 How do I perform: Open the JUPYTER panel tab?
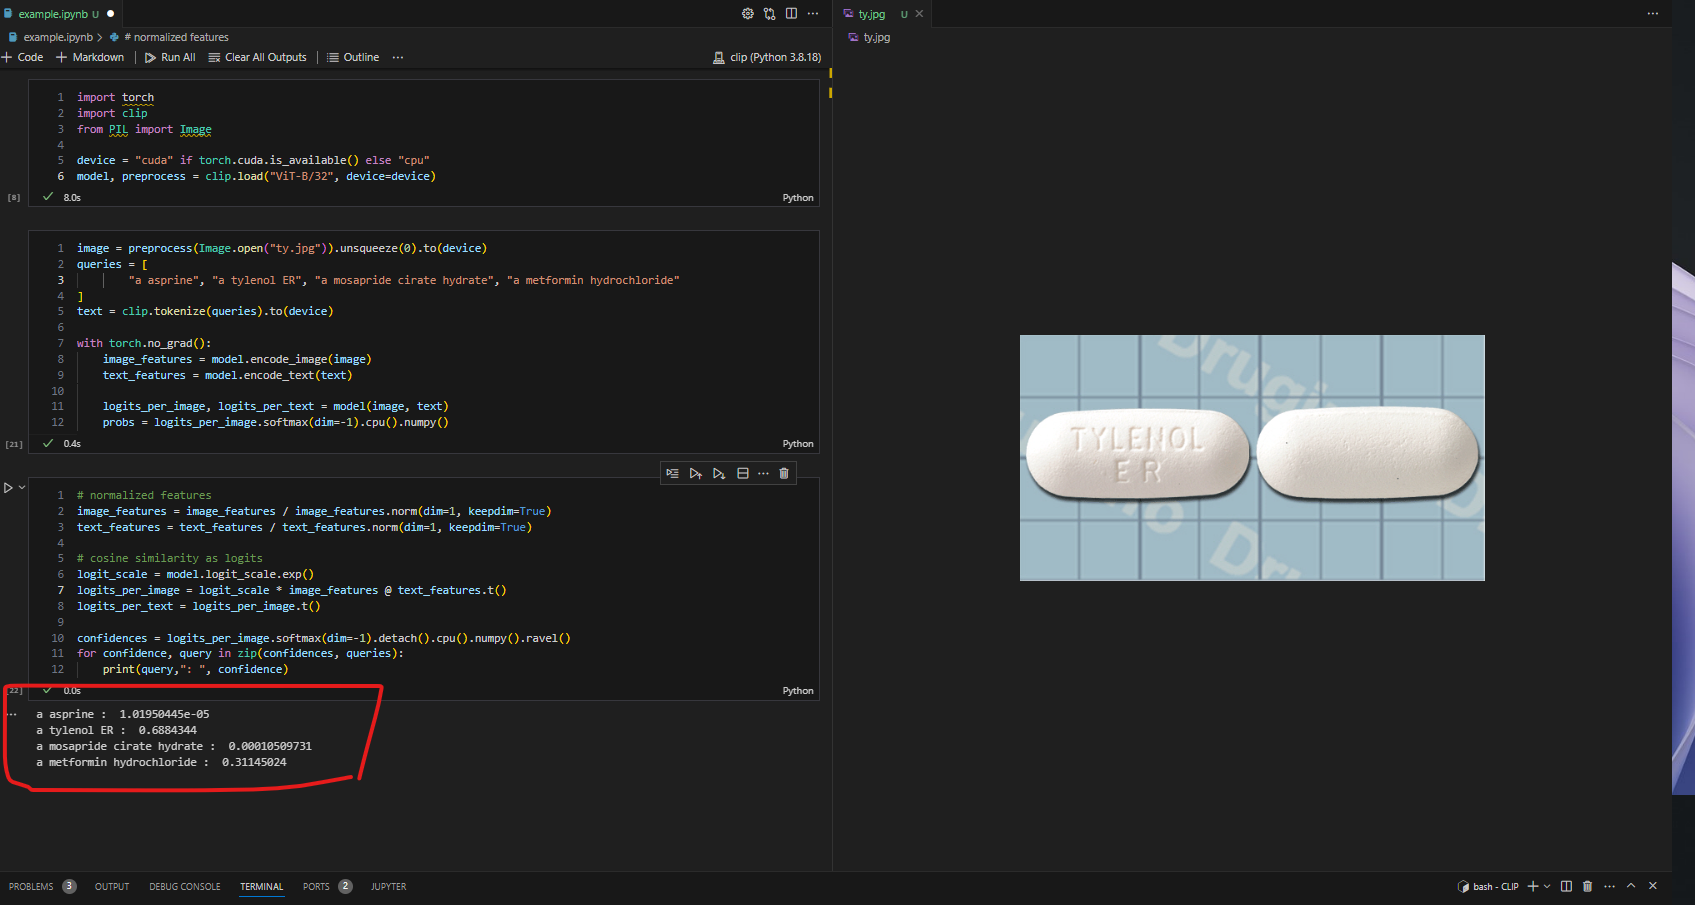[389, 886]
